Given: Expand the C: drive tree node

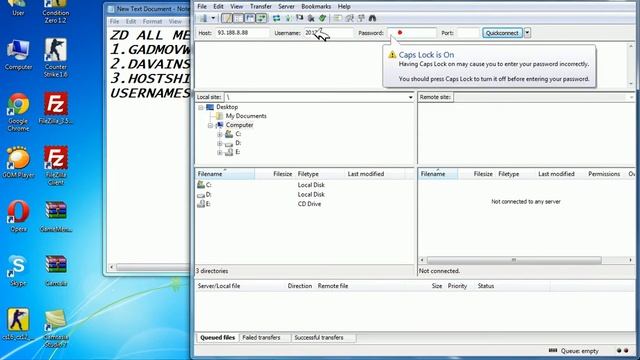Looking at the screenshot, I should coord(220,134).
